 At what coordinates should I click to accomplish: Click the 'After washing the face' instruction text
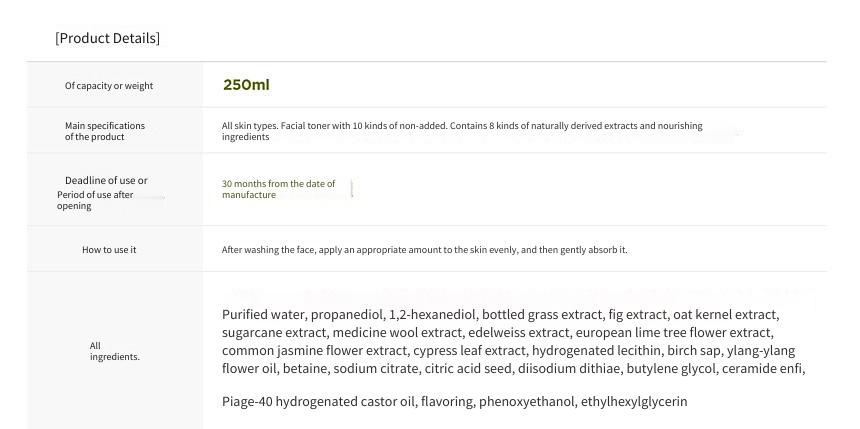tap(425, 250)
